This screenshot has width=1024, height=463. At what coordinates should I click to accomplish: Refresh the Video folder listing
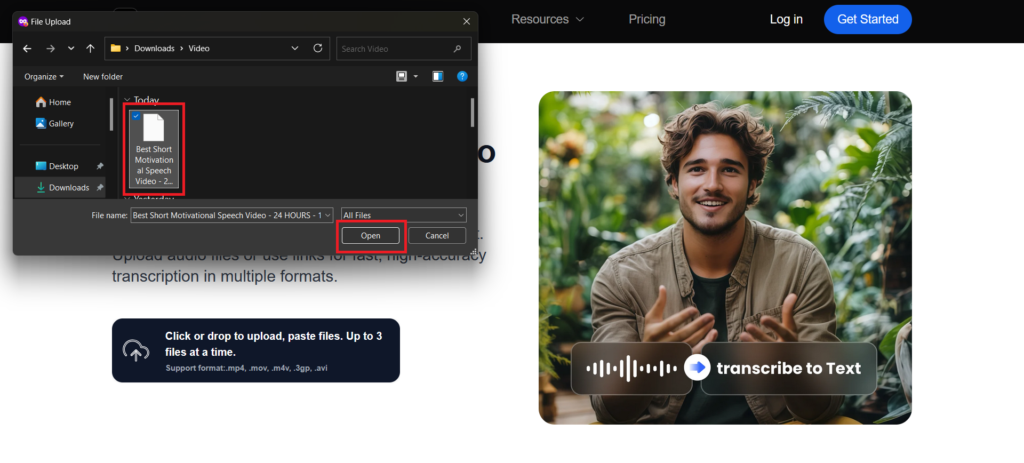tap(318, 48)
